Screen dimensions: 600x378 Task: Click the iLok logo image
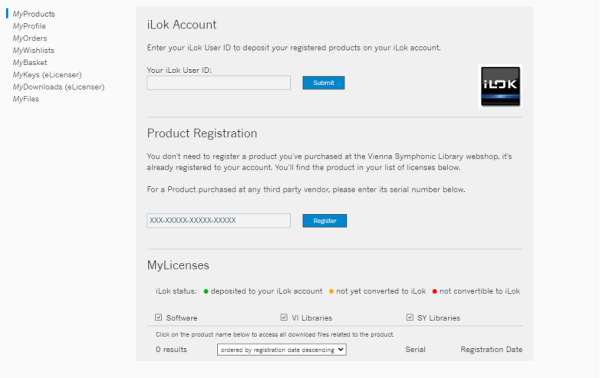500,86
